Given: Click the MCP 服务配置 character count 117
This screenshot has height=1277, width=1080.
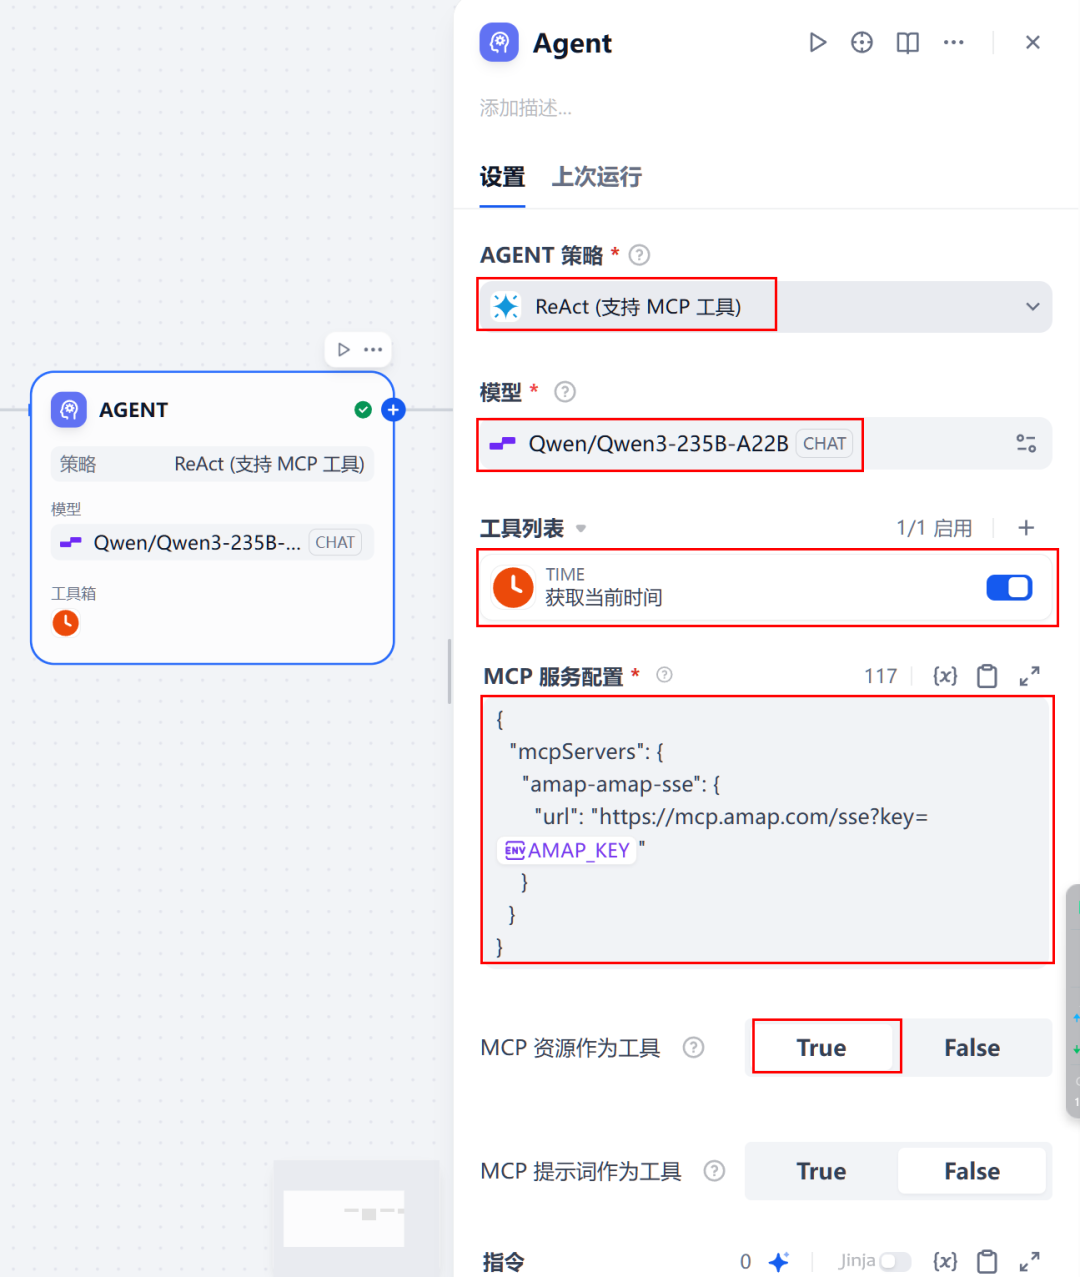Looking at the screenshot, I should coord(881,676).
